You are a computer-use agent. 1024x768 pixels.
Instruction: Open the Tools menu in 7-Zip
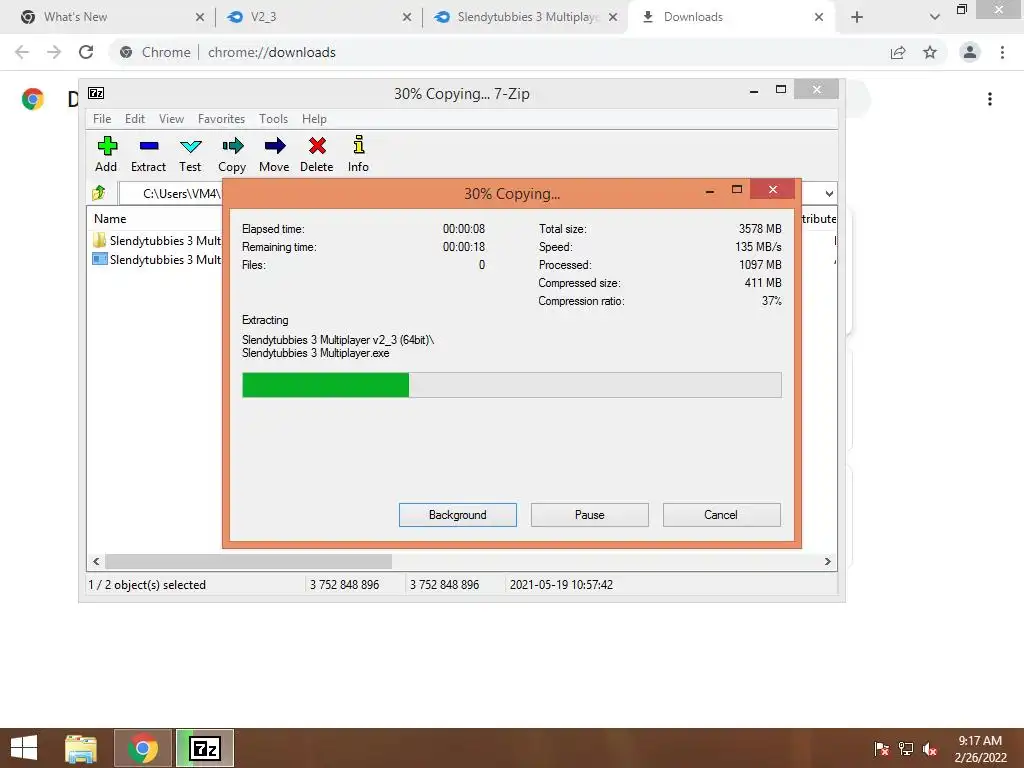(x=274, y=119)
